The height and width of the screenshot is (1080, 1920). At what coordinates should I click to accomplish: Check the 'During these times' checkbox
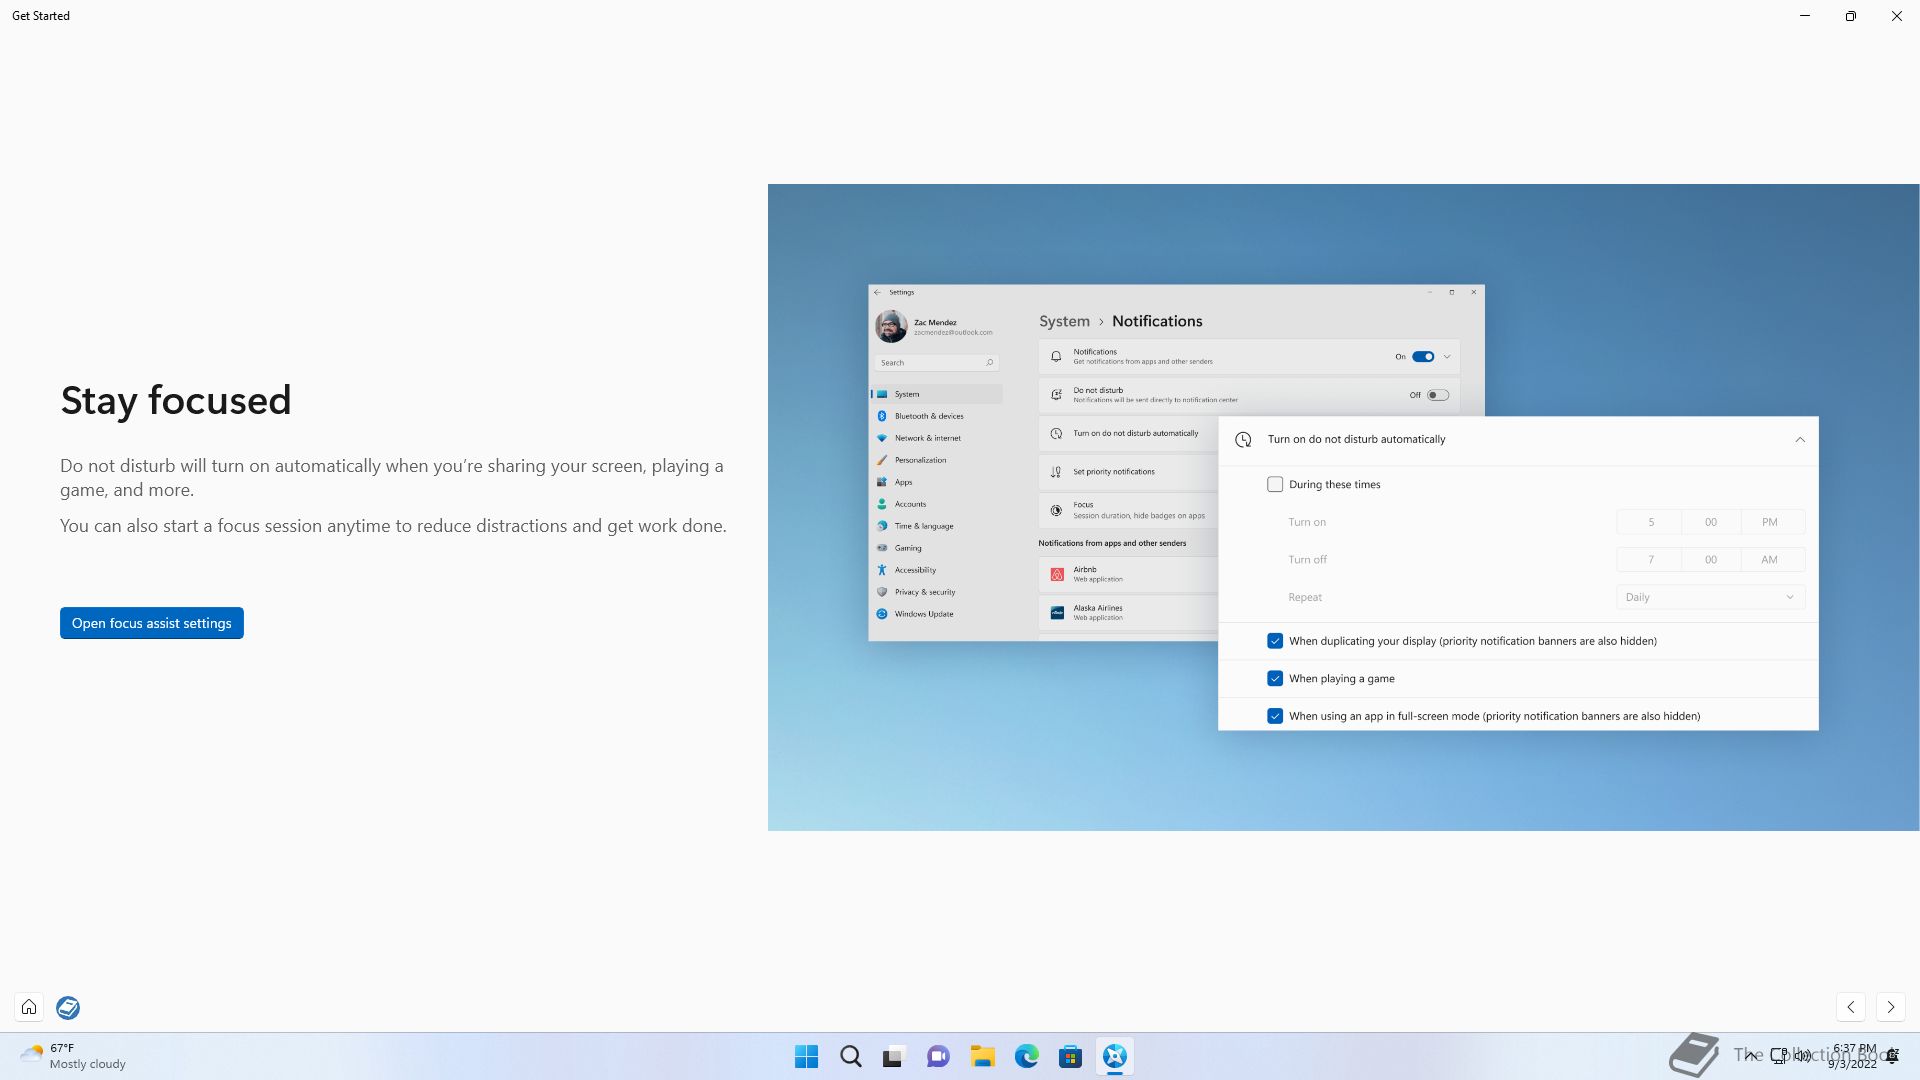pos(1275,484)
